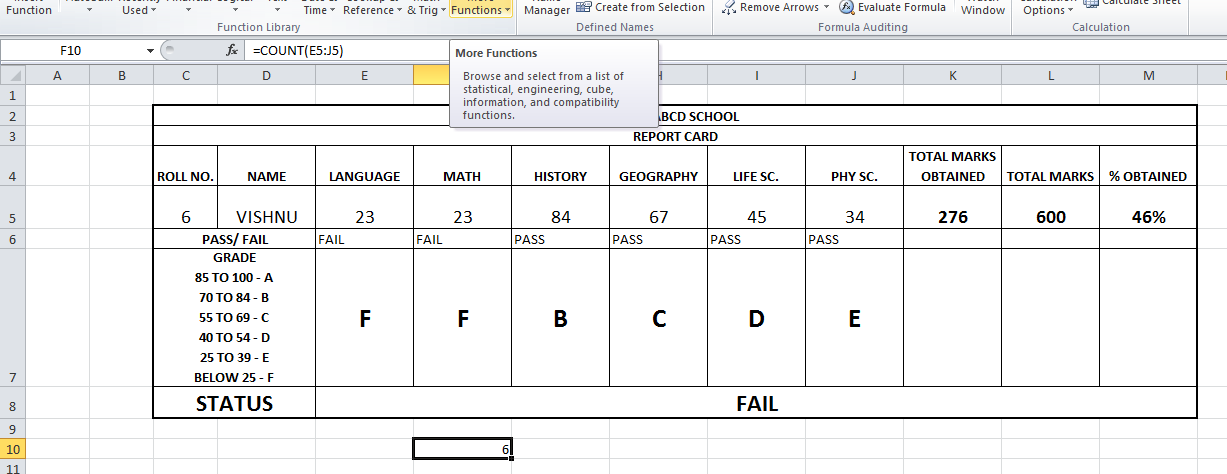This screenshot has height=474, width=1227.
Task: Click the Watch Window button
Action: coord(983,8)
